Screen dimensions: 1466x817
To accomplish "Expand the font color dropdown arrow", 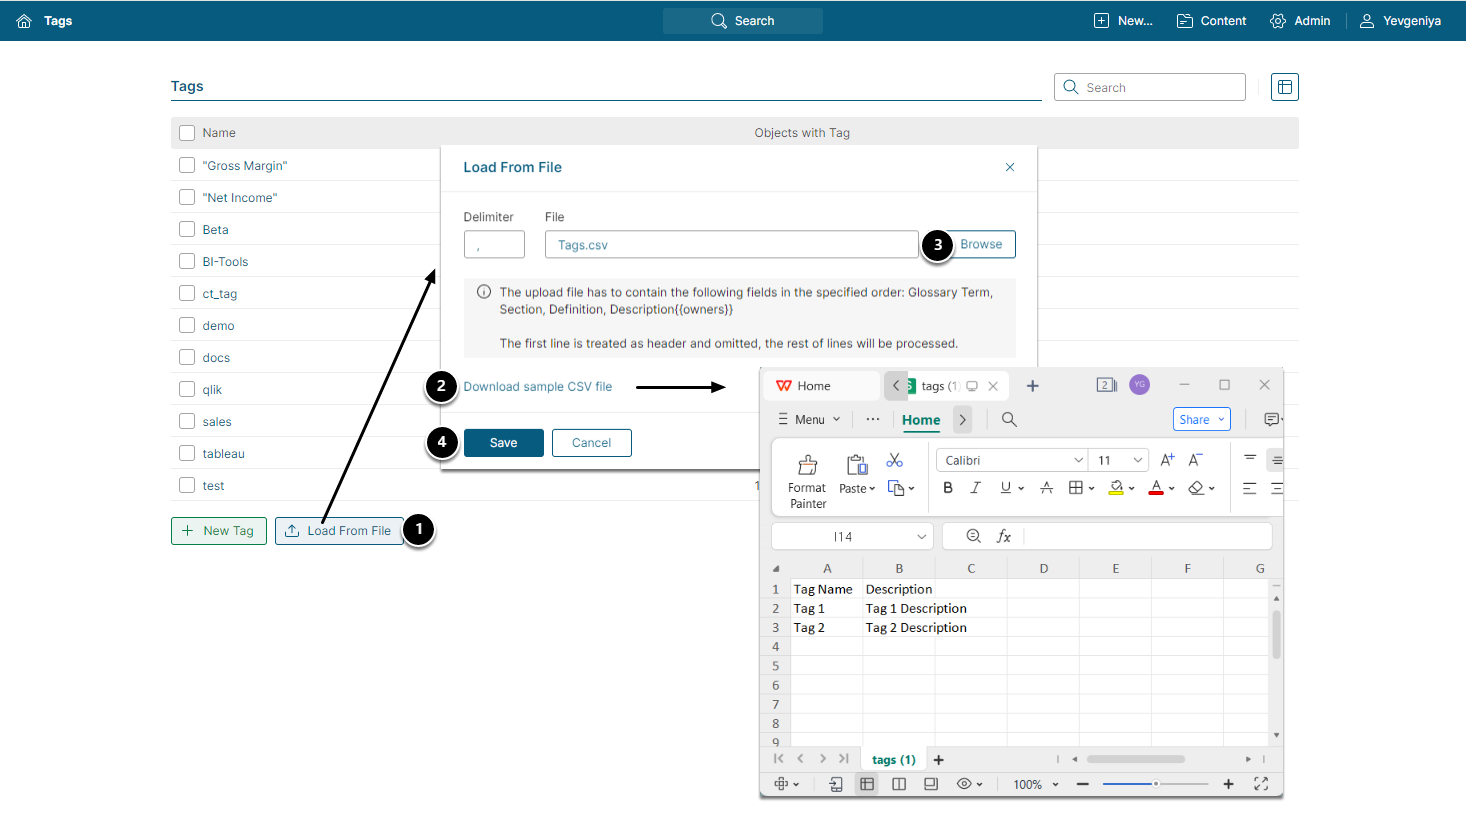I will (x=1171, y=489).
